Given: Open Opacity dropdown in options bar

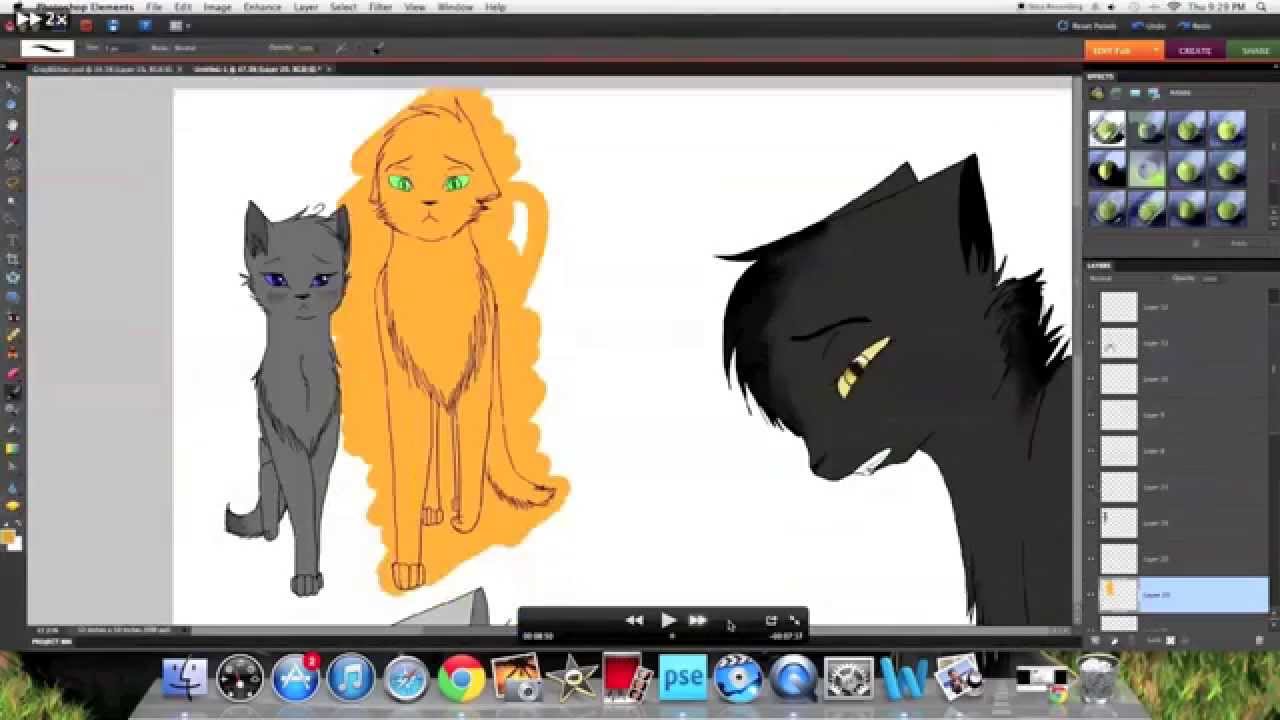Looking at the screenshot, I should [x=305, y=47].
